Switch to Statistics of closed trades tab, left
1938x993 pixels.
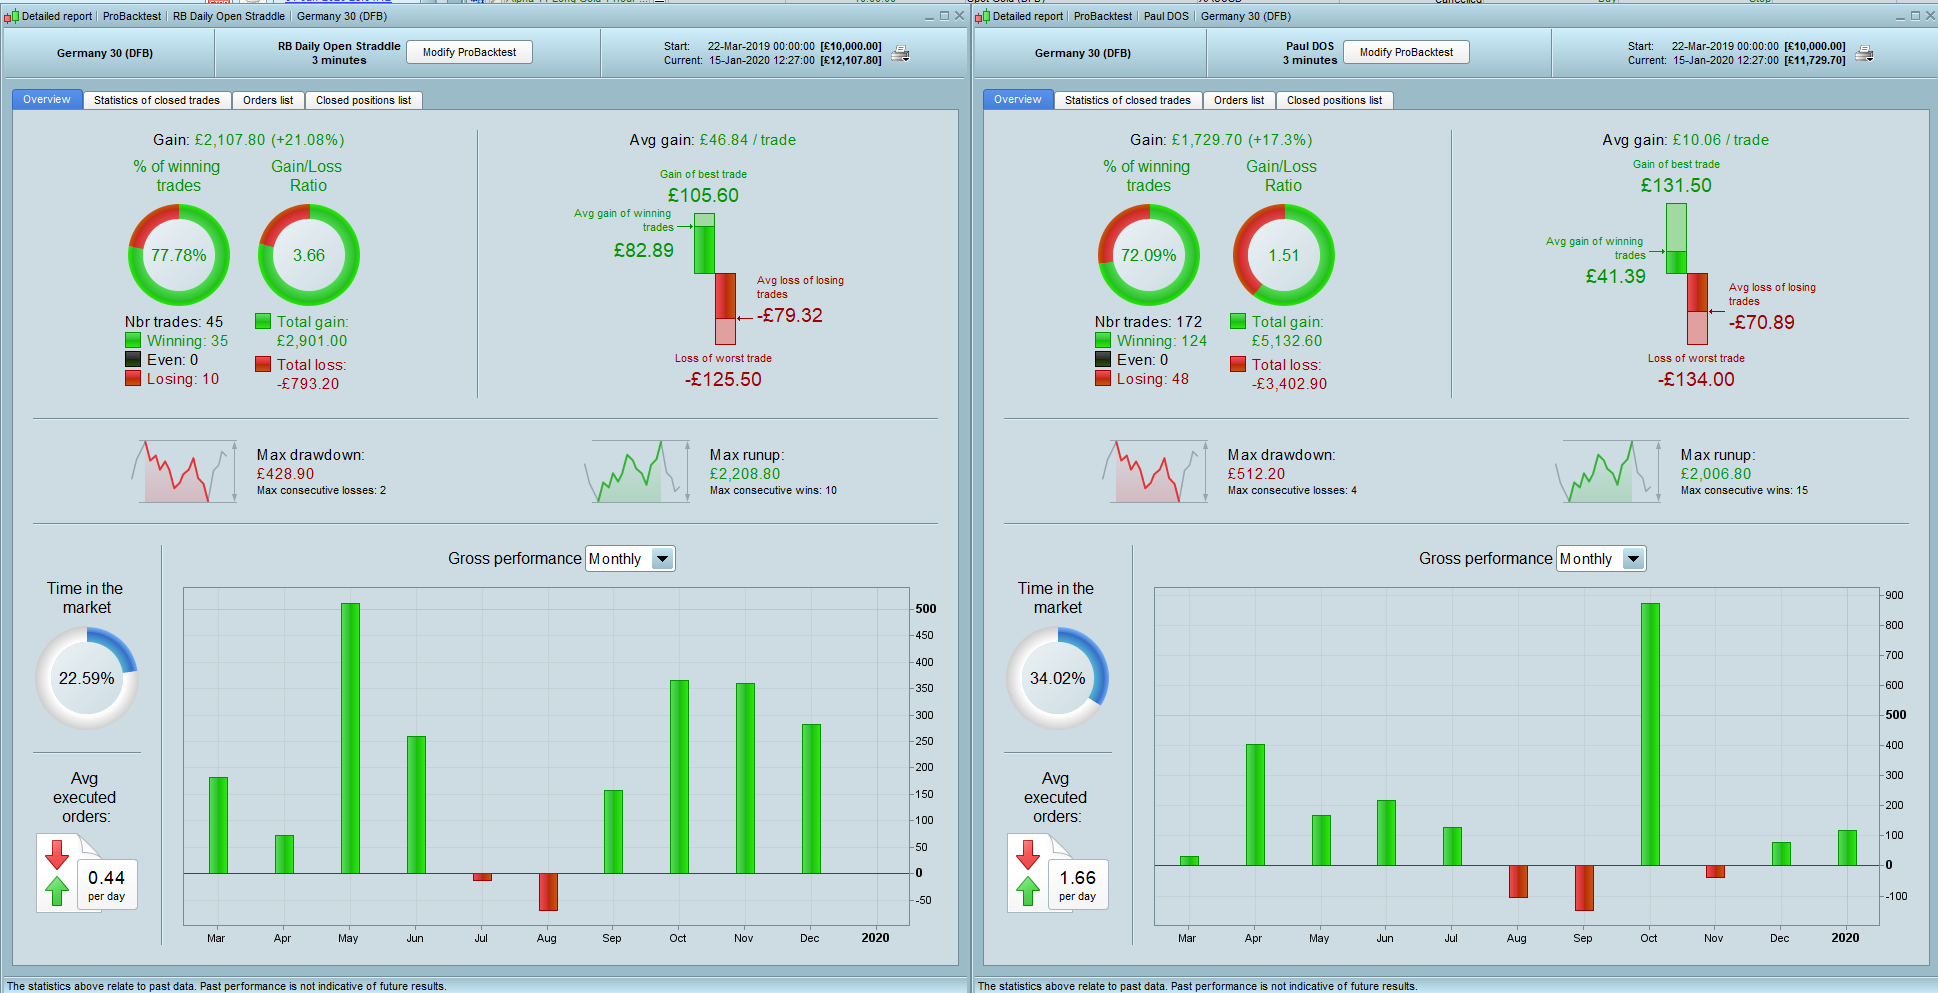point(157,100)
